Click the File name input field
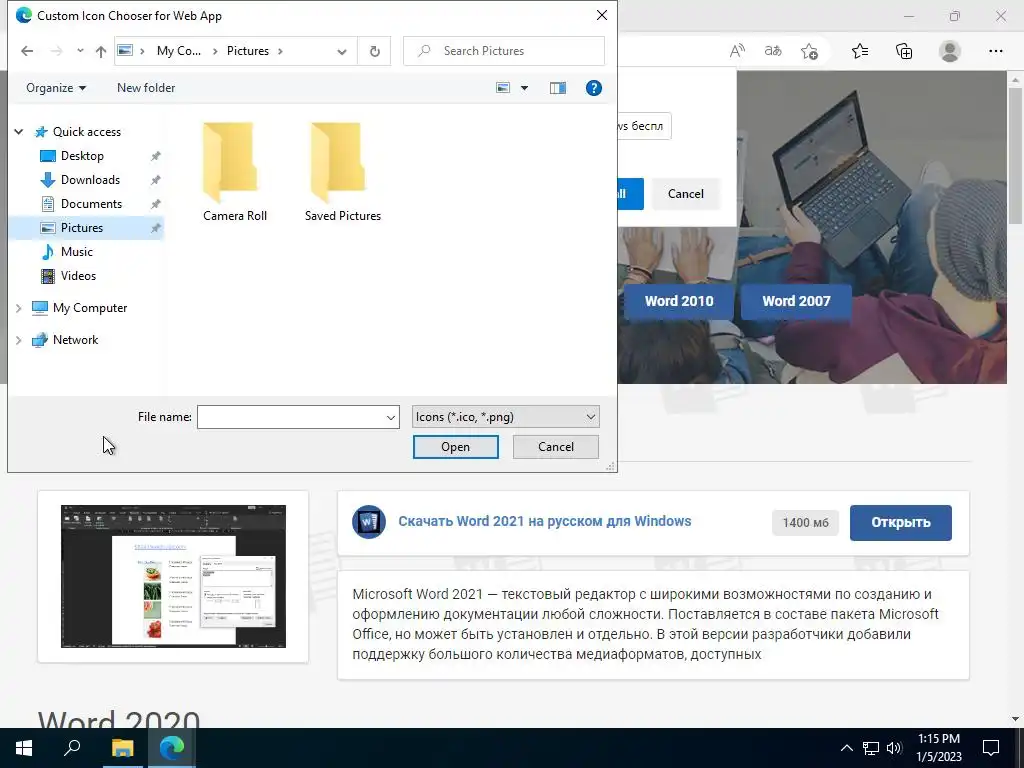 (x=291, y=417)
